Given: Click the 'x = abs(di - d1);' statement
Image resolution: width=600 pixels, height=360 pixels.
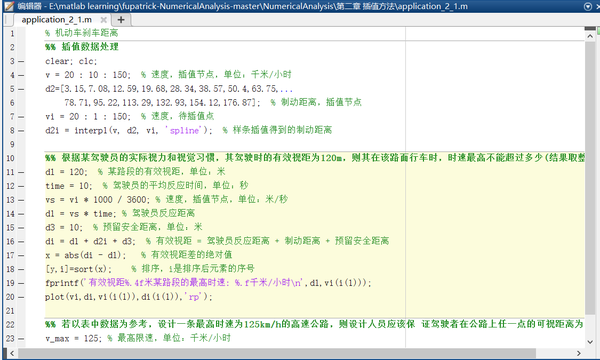Looking at the screenshot, I should tap(85, 255).
